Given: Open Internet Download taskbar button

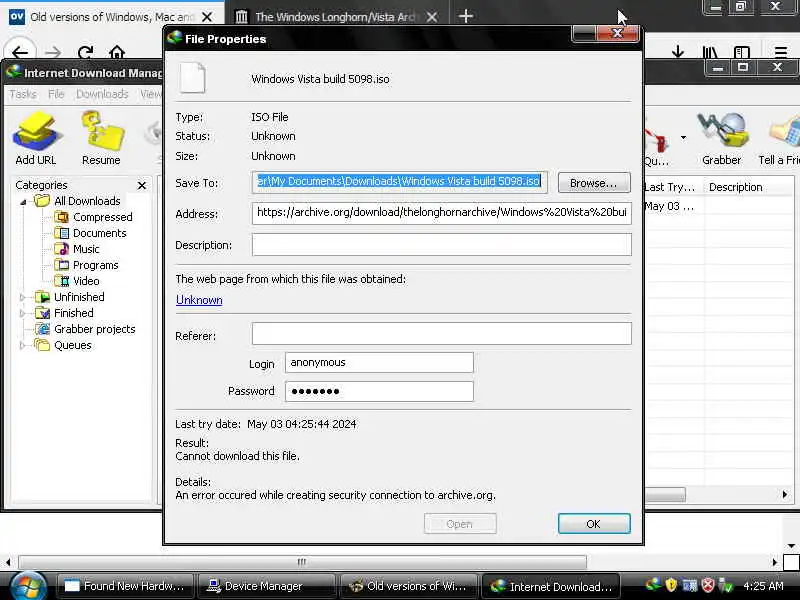Looking at the screenshot, I should coord(551,586).
